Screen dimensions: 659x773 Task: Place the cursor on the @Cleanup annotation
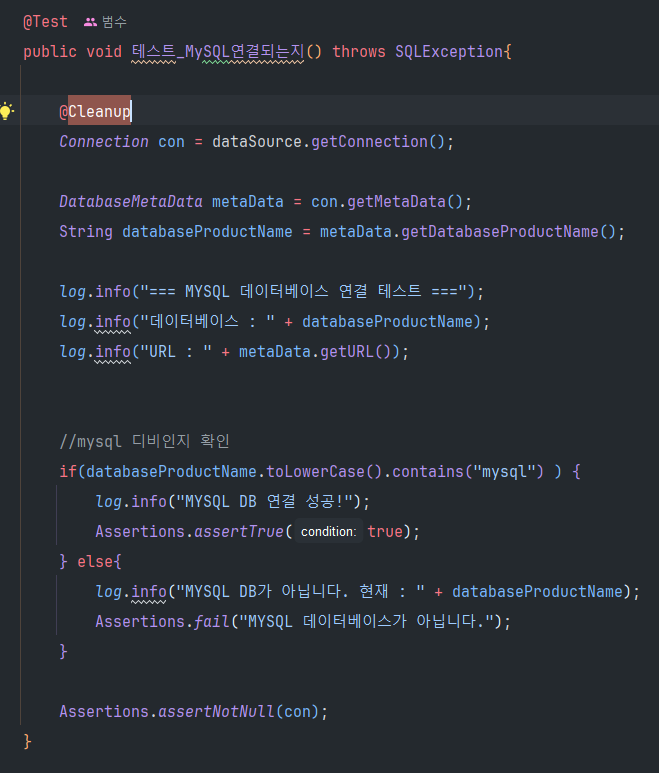[x=95, y=111]
